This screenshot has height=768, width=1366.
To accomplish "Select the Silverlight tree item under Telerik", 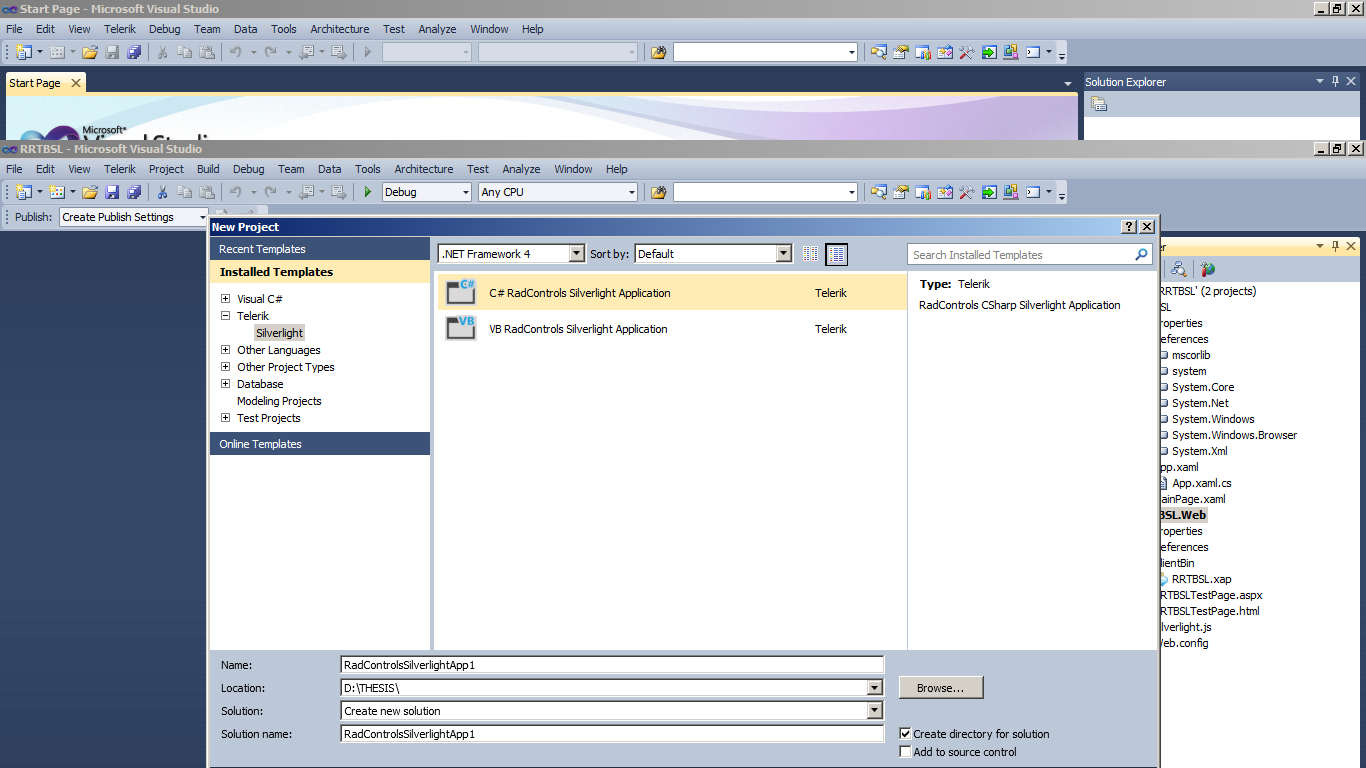I will pyautogui.click(x=279, y=333).
